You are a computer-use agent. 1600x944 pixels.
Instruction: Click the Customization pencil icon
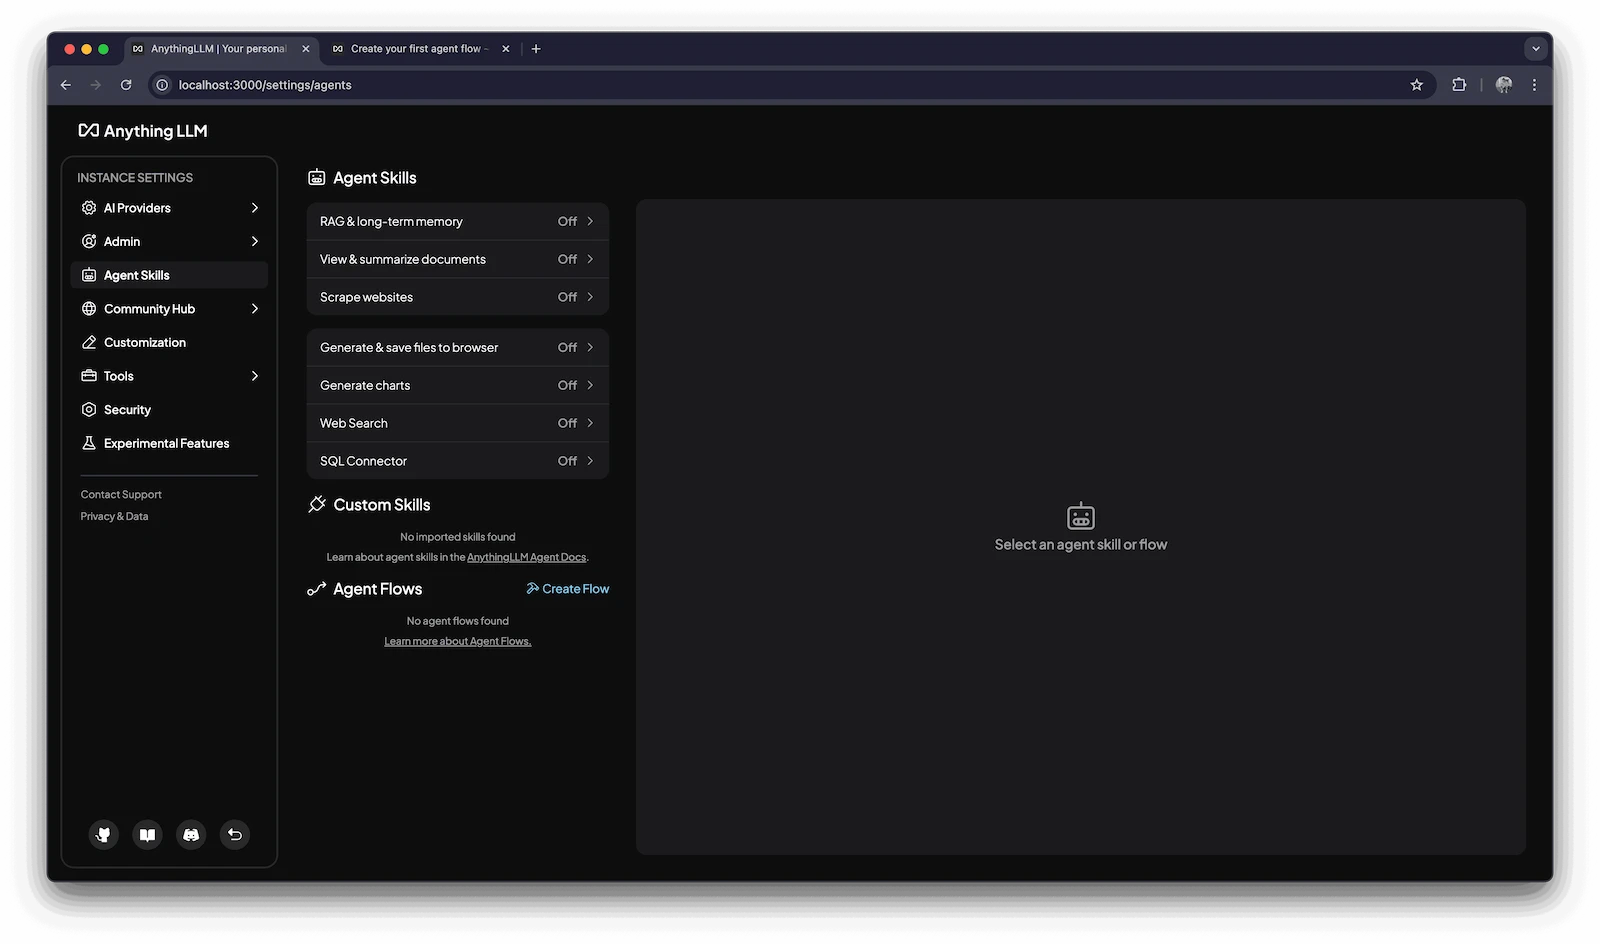click(x=89, y=343)
